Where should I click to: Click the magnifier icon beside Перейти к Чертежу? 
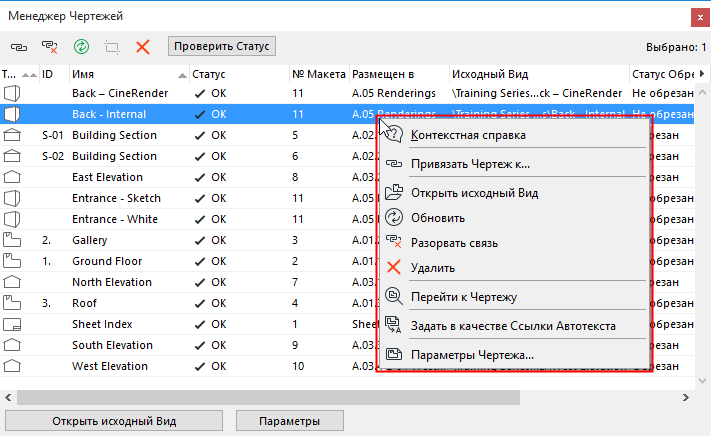coord(393,296)
